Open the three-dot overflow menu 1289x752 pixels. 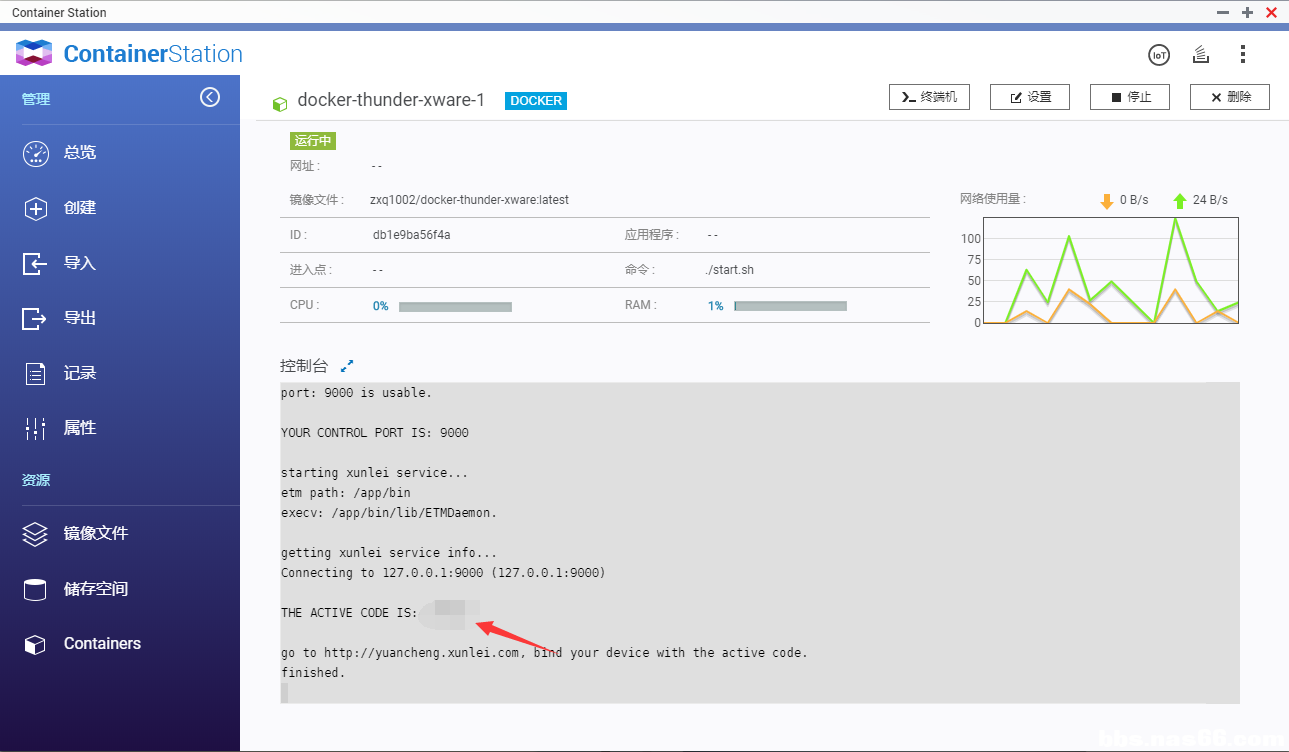point(1243,55)
